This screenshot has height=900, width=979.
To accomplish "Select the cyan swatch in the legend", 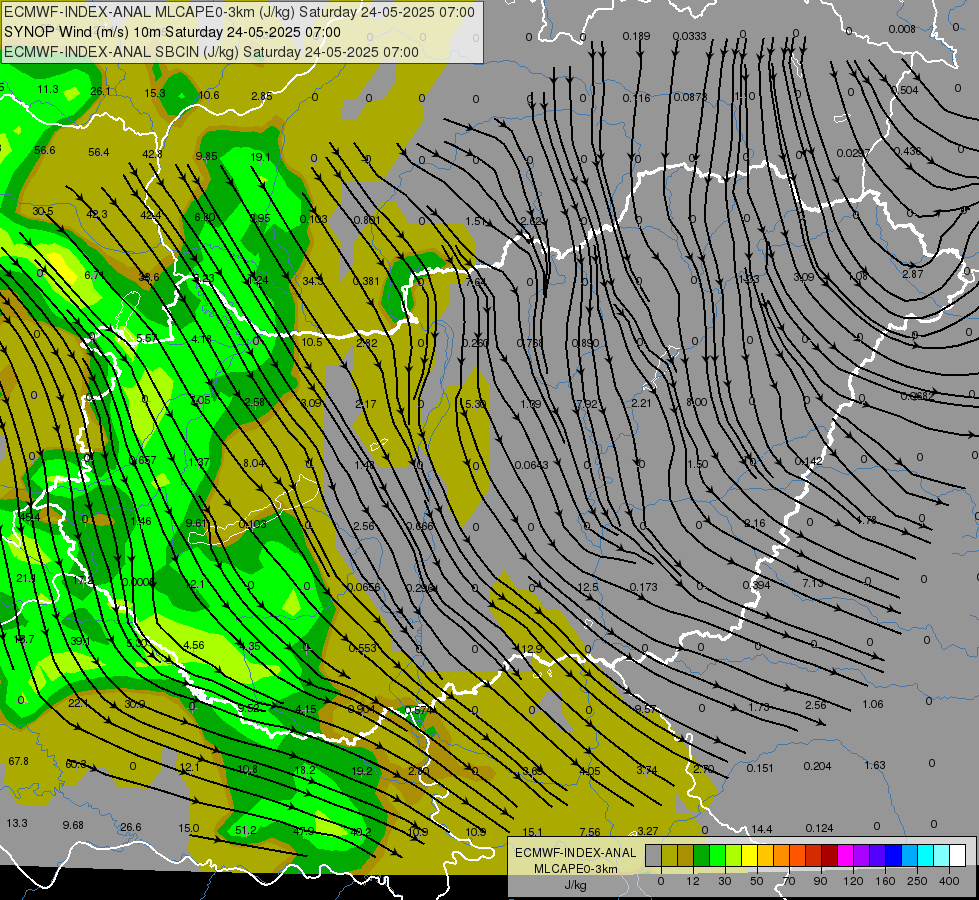I will coord(925,855).
